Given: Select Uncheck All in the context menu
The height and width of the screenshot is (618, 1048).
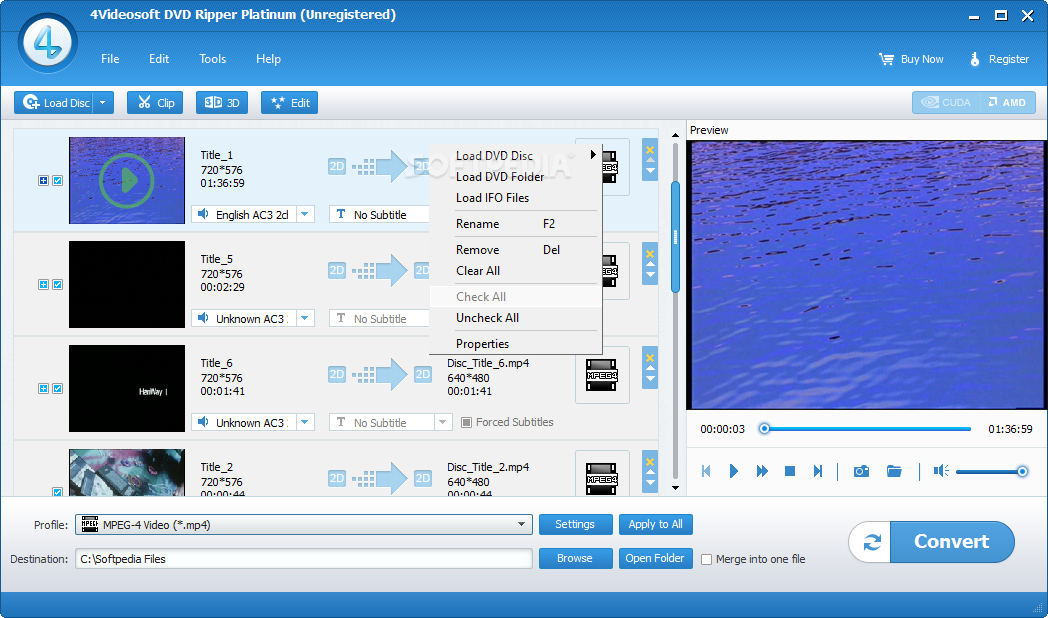Looking at the screenshot, I should (515, 318).
